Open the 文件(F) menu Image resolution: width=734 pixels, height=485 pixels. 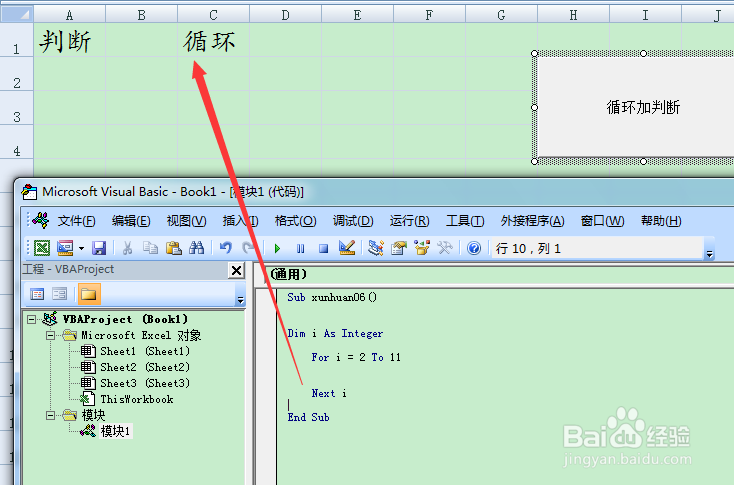76,220
